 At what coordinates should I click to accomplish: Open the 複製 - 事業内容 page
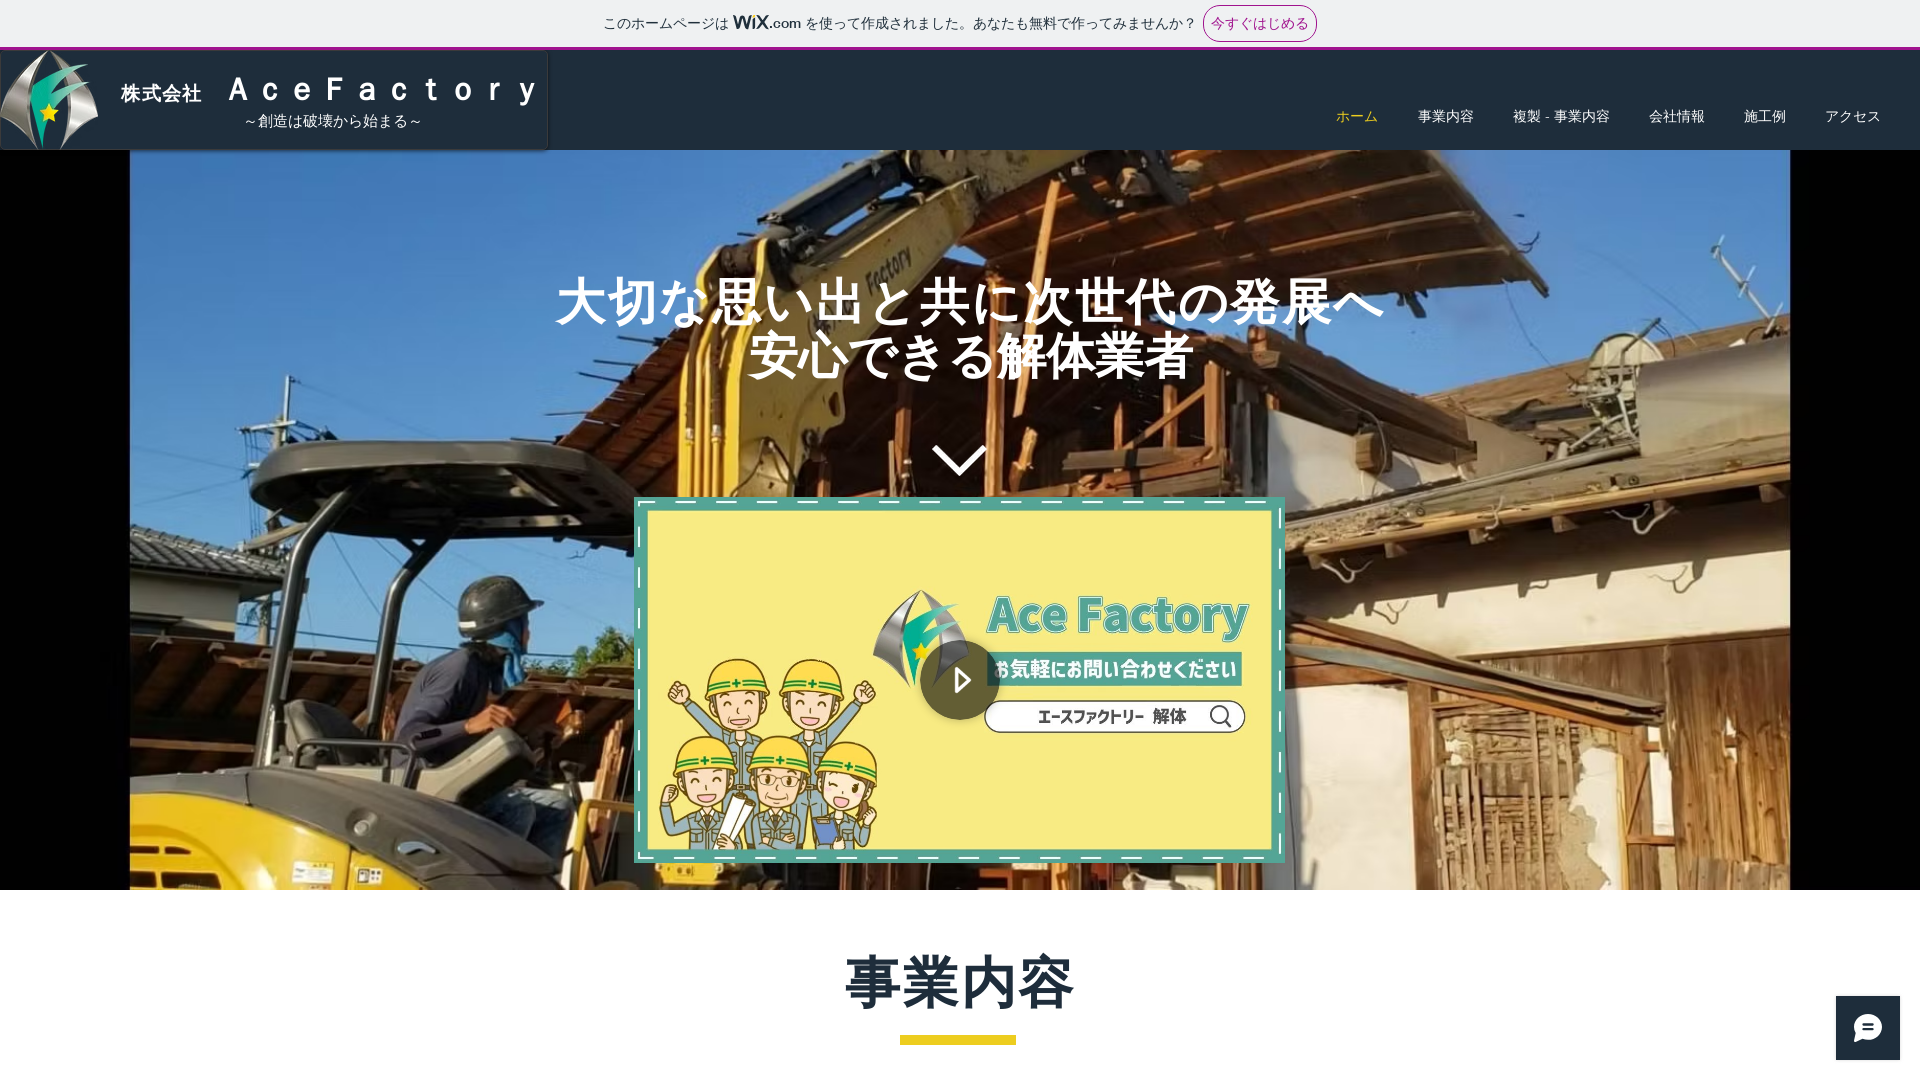[1561, 116]
